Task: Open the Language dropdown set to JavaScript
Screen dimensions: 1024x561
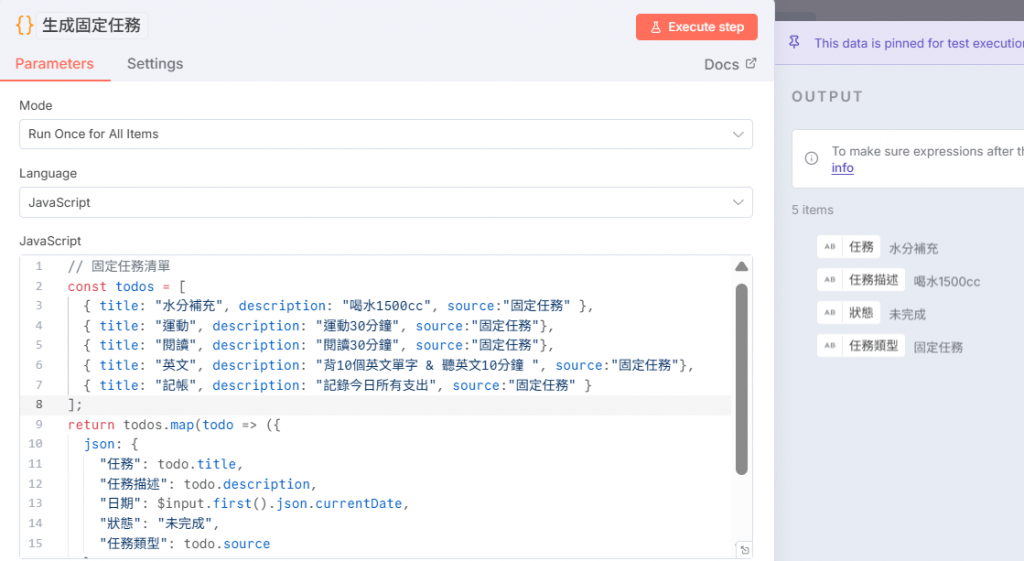Action: click(386, 202)
